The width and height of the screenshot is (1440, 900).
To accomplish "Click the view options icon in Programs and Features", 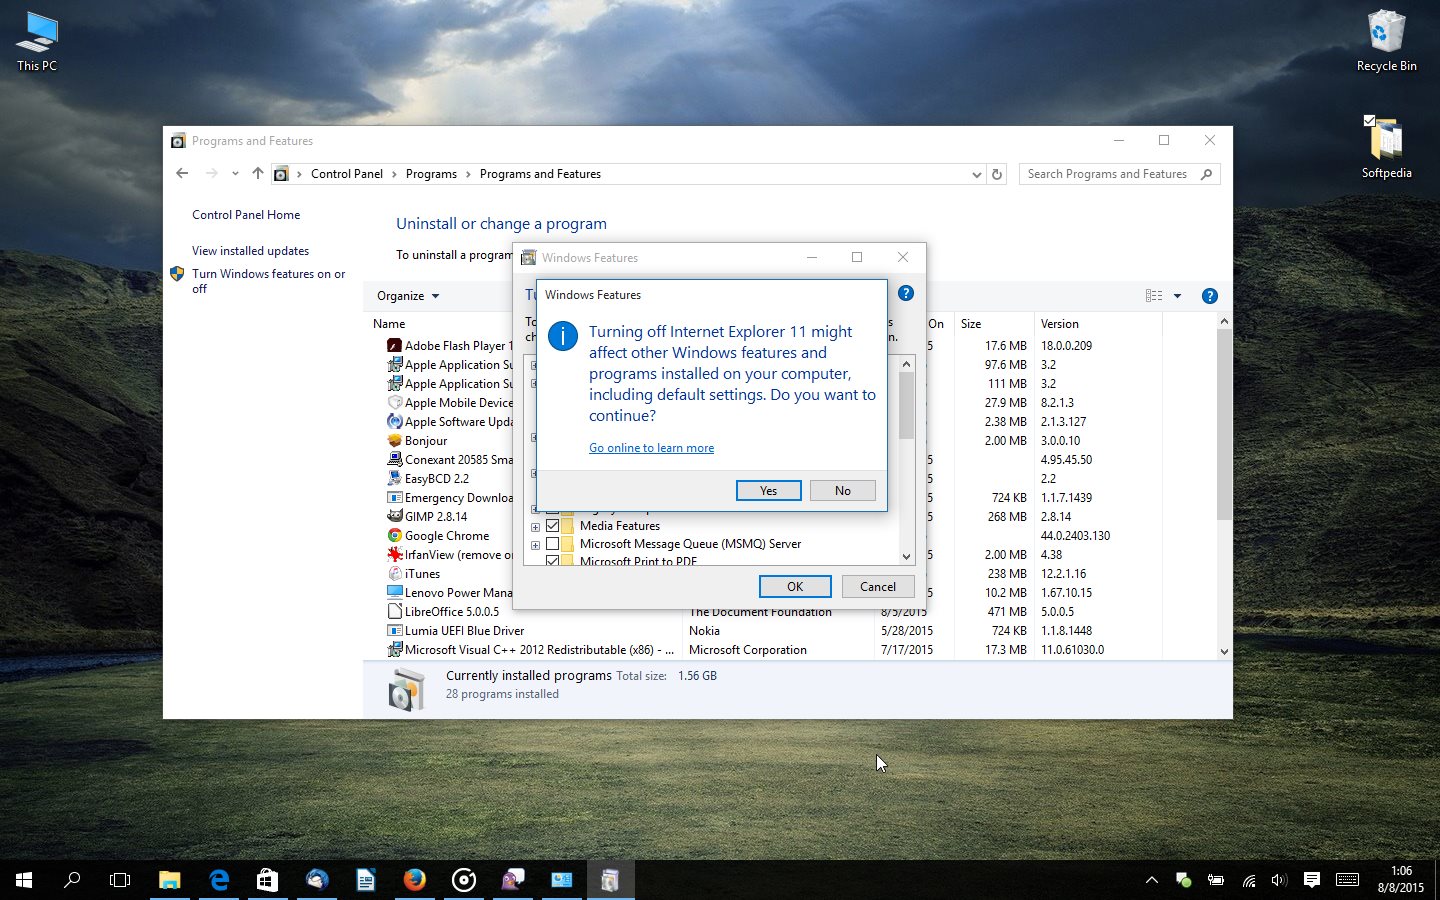I will [x=1154, y=296].
